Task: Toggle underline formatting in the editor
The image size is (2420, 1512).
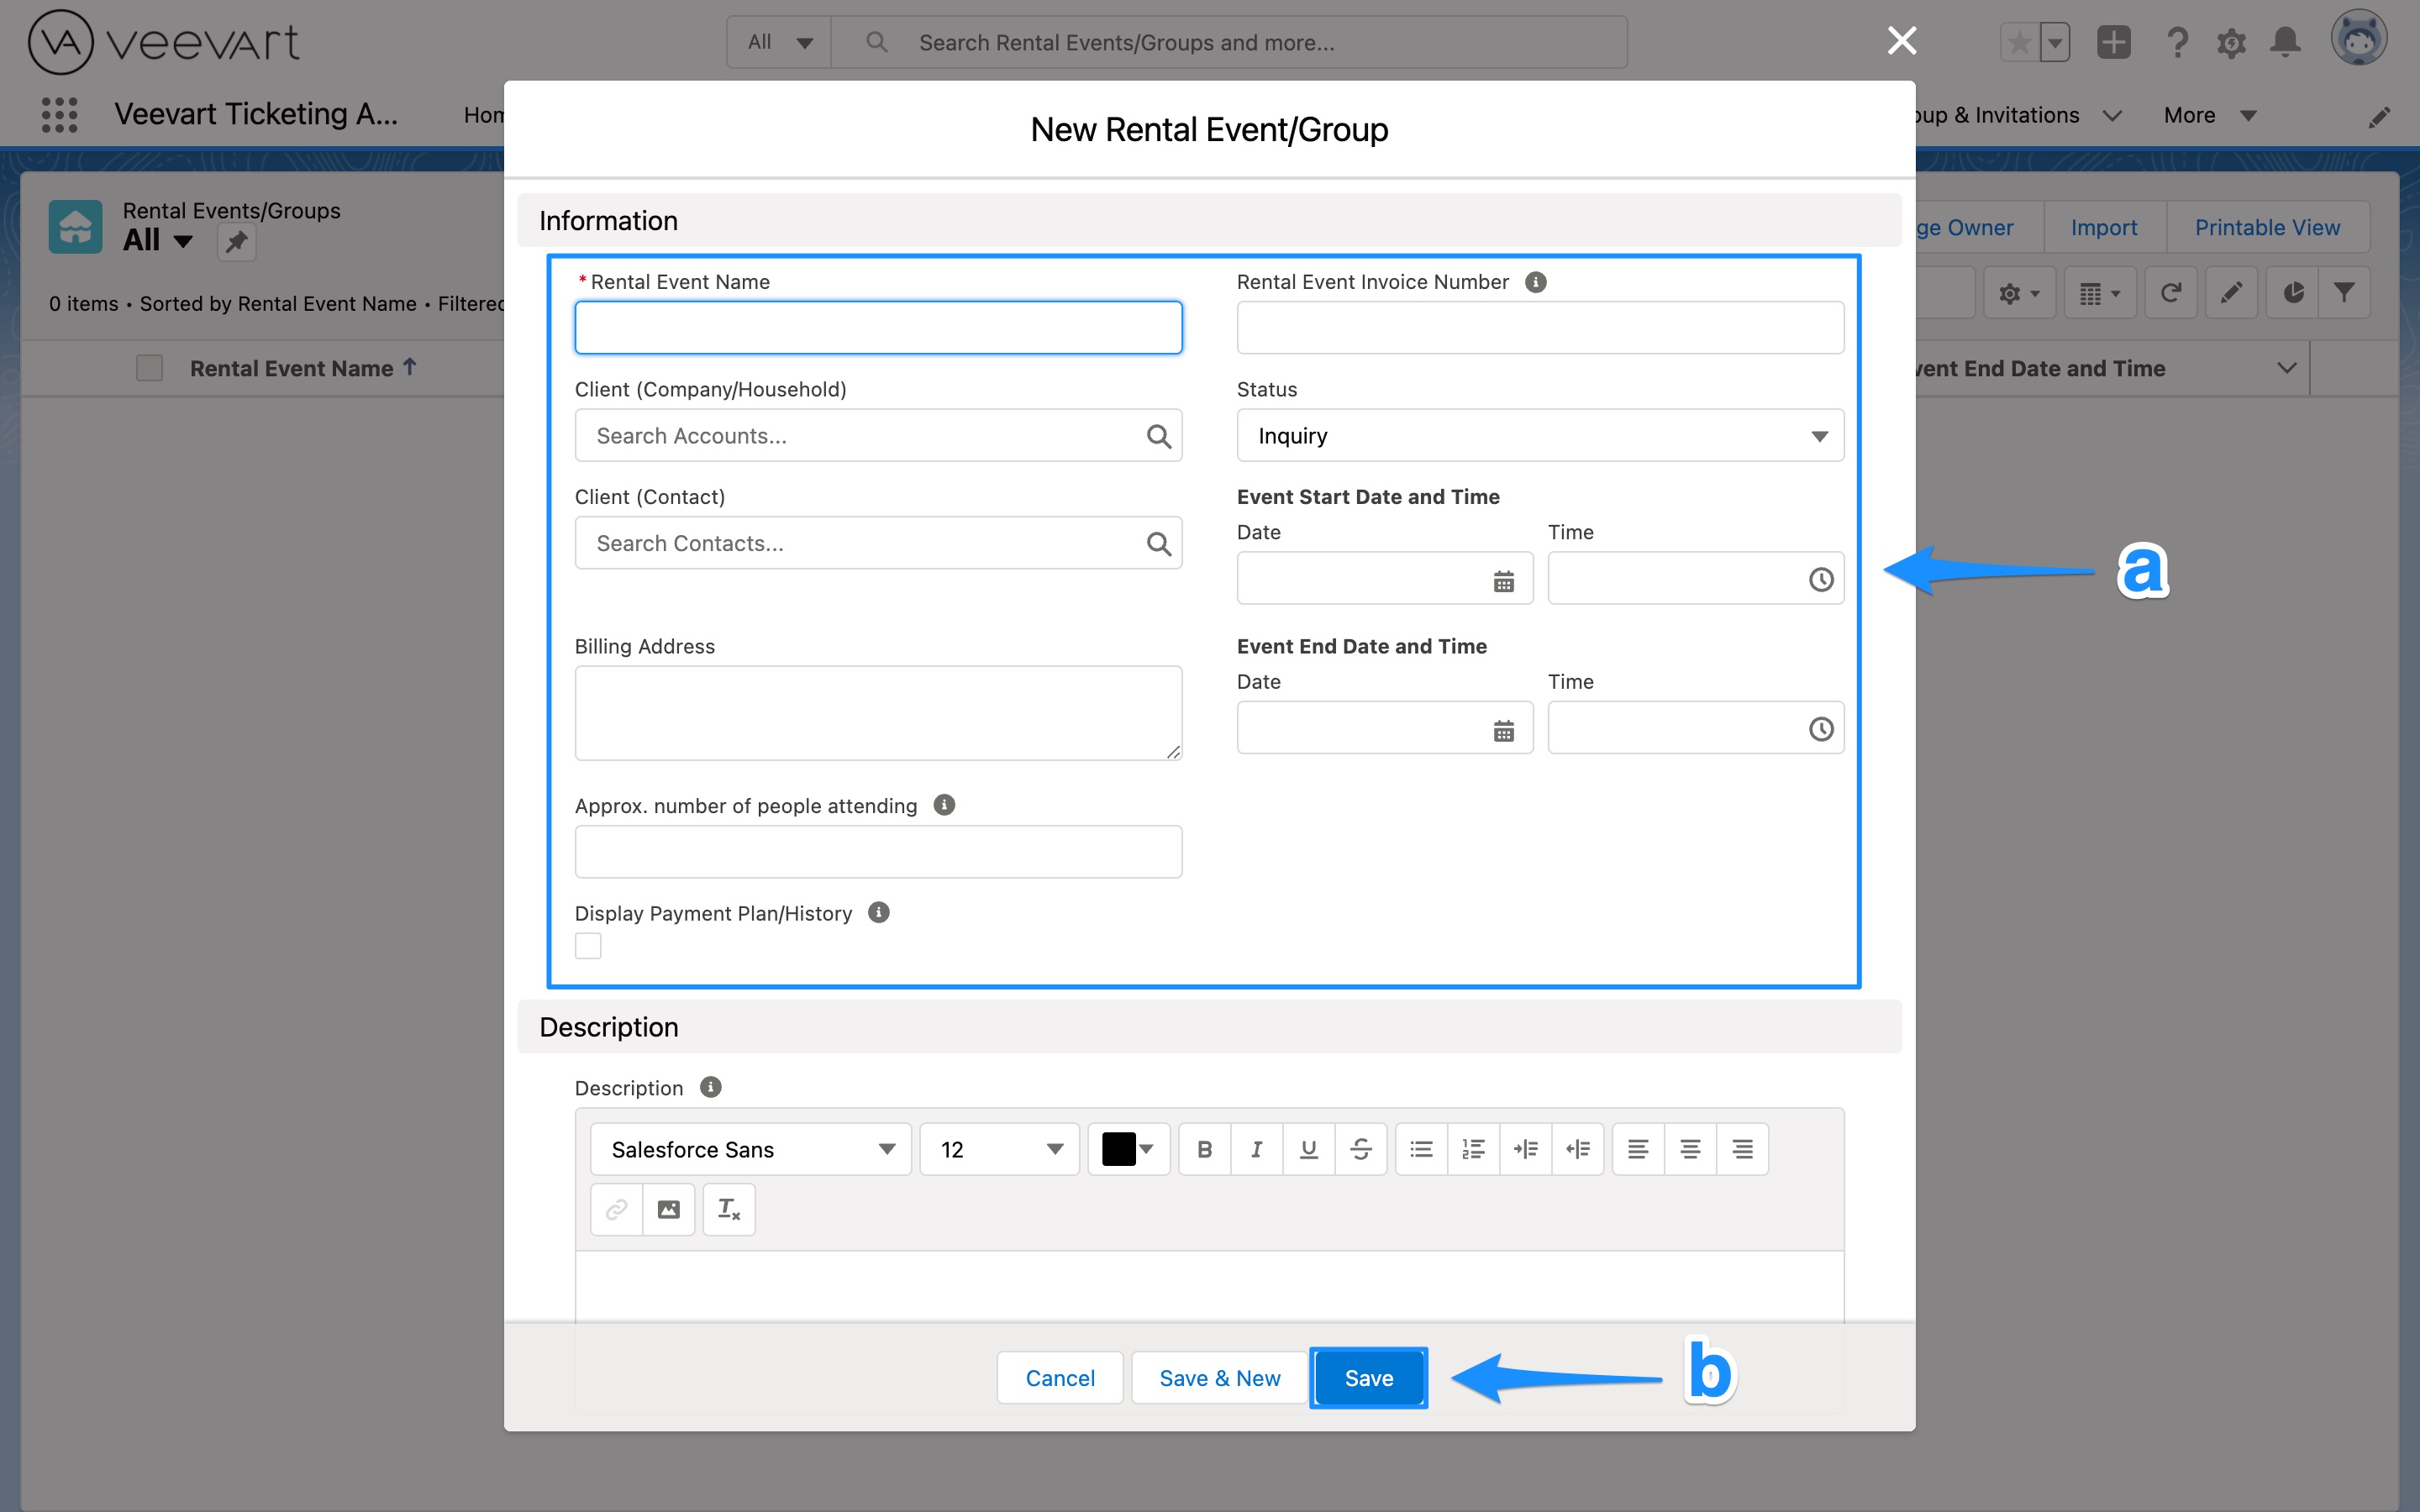Action: tap(1308, 1148)
